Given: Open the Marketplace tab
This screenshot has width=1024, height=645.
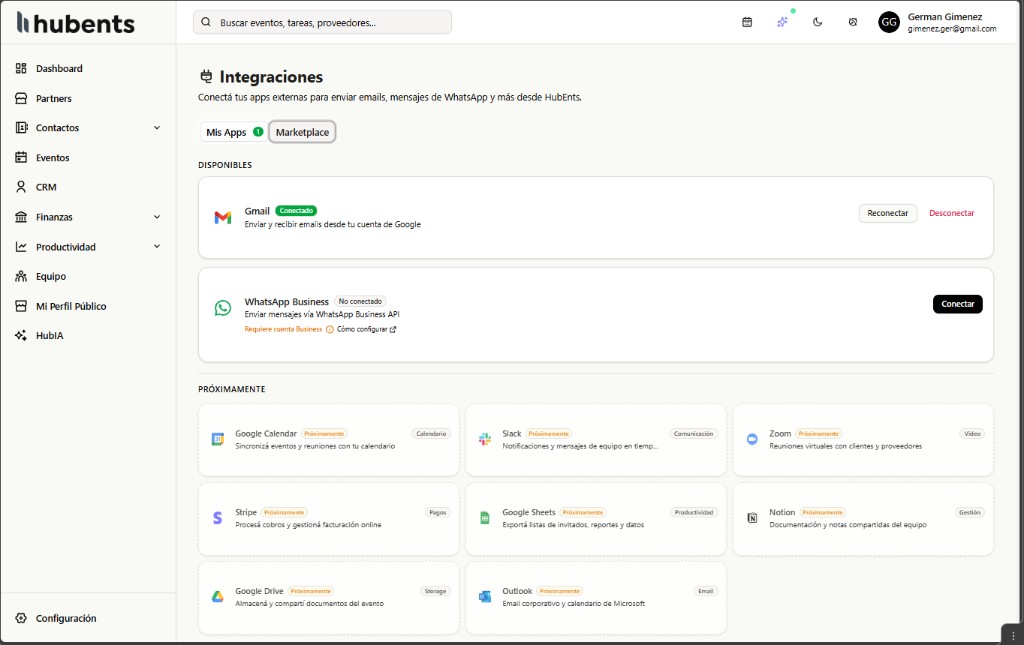Looking at the screenshot, I should click(x=302, y=131).
